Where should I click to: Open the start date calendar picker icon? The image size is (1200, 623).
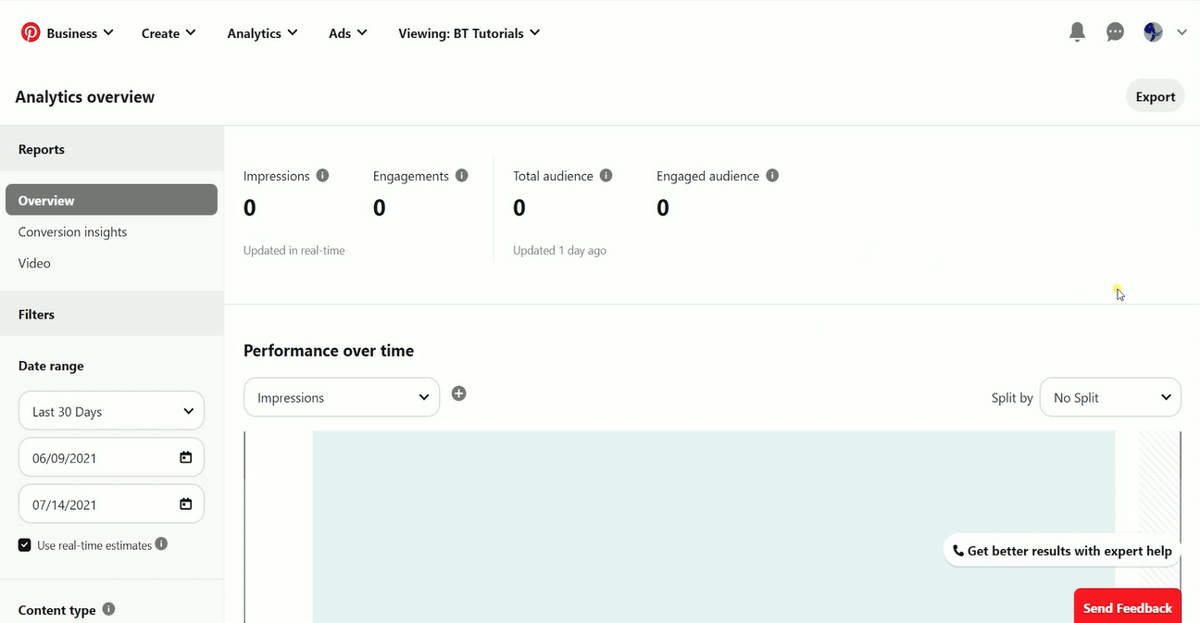point(185,457)
